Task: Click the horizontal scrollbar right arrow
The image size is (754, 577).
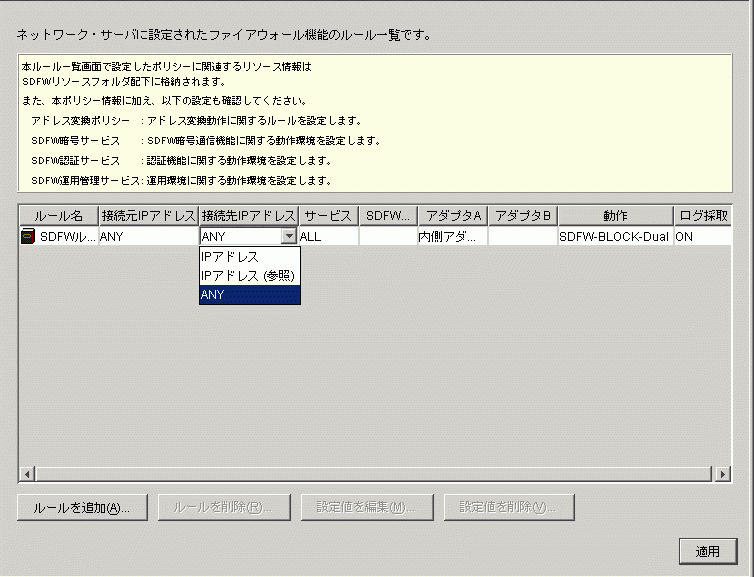Action: pyautogui.click(x=722, y=474)
